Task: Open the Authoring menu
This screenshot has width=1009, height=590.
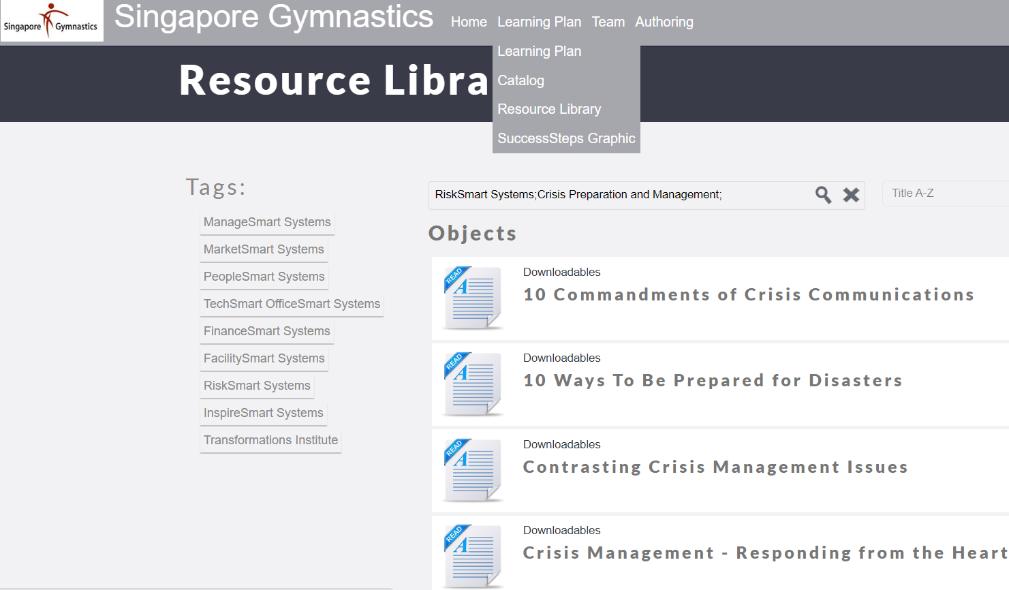Action: 664,22
